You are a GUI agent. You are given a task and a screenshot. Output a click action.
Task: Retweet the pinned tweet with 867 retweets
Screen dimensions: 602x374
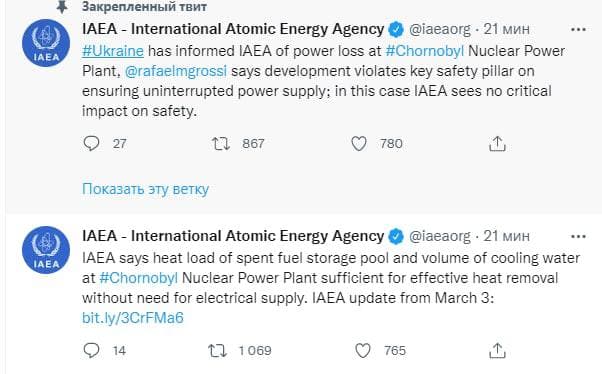tap(221, 144)
